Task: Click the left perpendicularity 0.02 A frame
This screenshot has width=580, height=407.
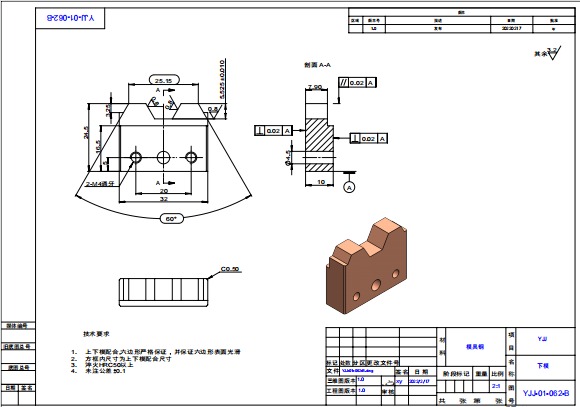Action: coord(273,131)
